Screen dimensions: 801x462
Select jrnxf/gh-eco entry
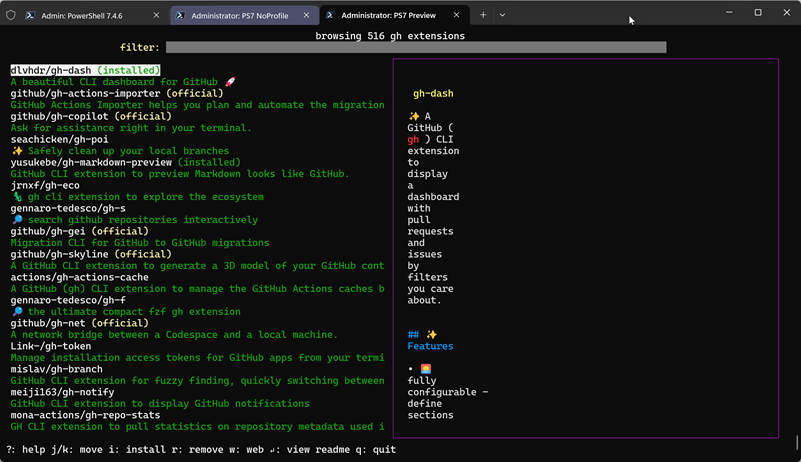coord(45,185)
